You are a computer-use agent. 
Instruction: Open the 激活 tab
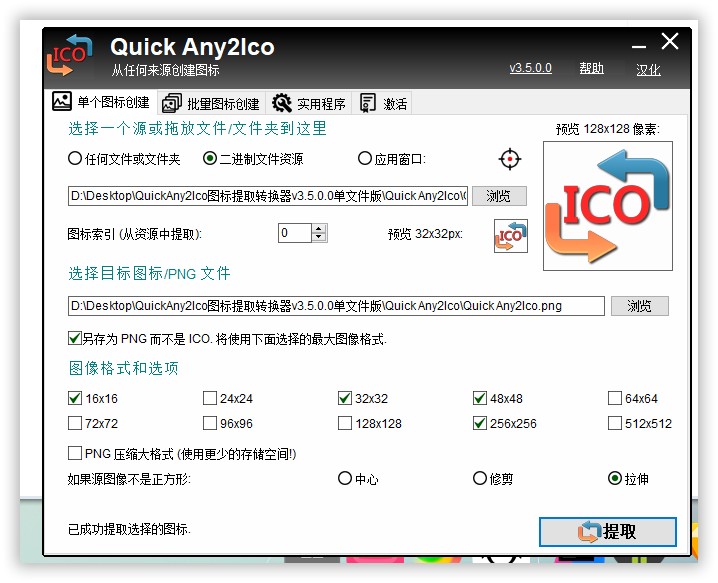382,104
